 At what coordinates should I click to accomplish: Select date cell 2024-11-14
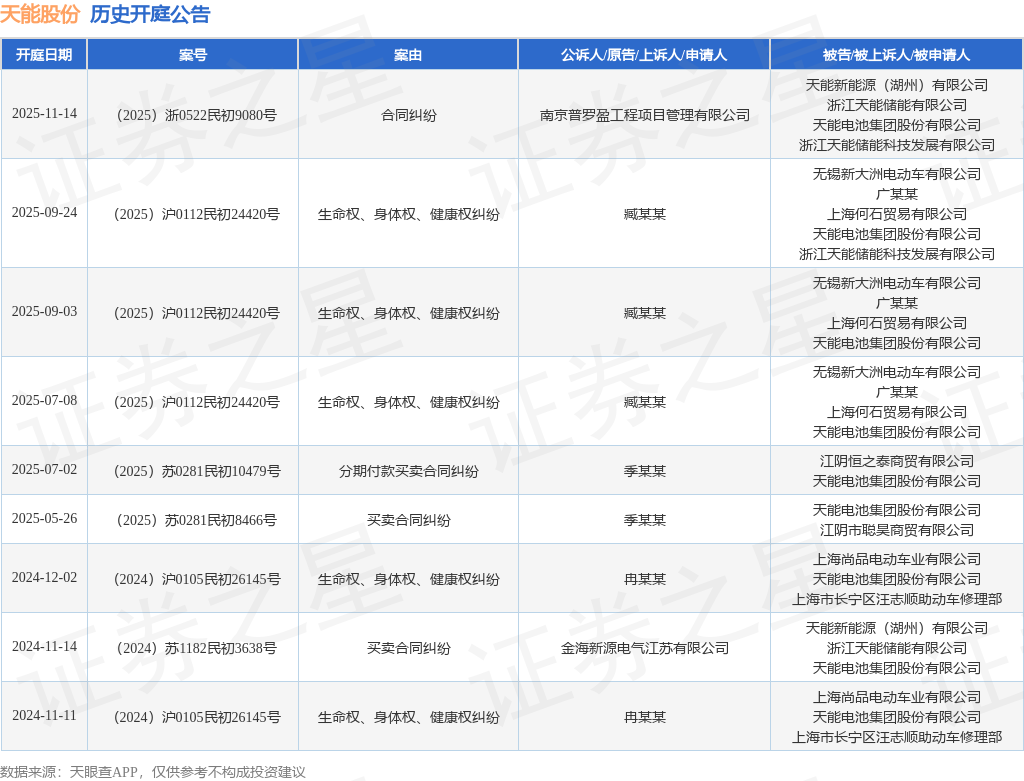point(44,646)
